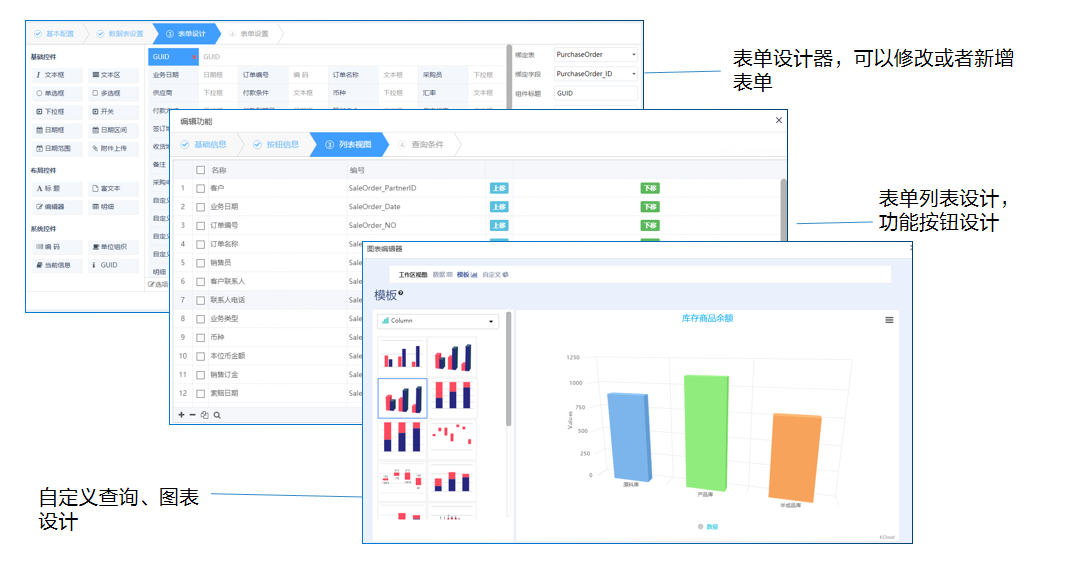Open the PurchaseOrder_ID bound field dropdown
The image size is (1092, 564).
(596, 74)
